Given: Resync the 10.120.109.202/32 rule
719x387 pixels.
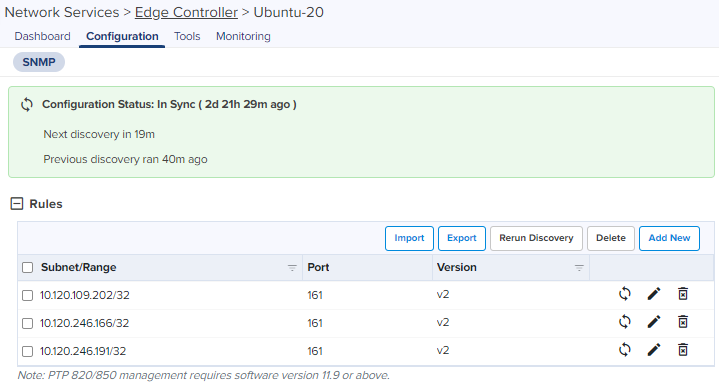Looking at the screenshot, I should (625, 294).
